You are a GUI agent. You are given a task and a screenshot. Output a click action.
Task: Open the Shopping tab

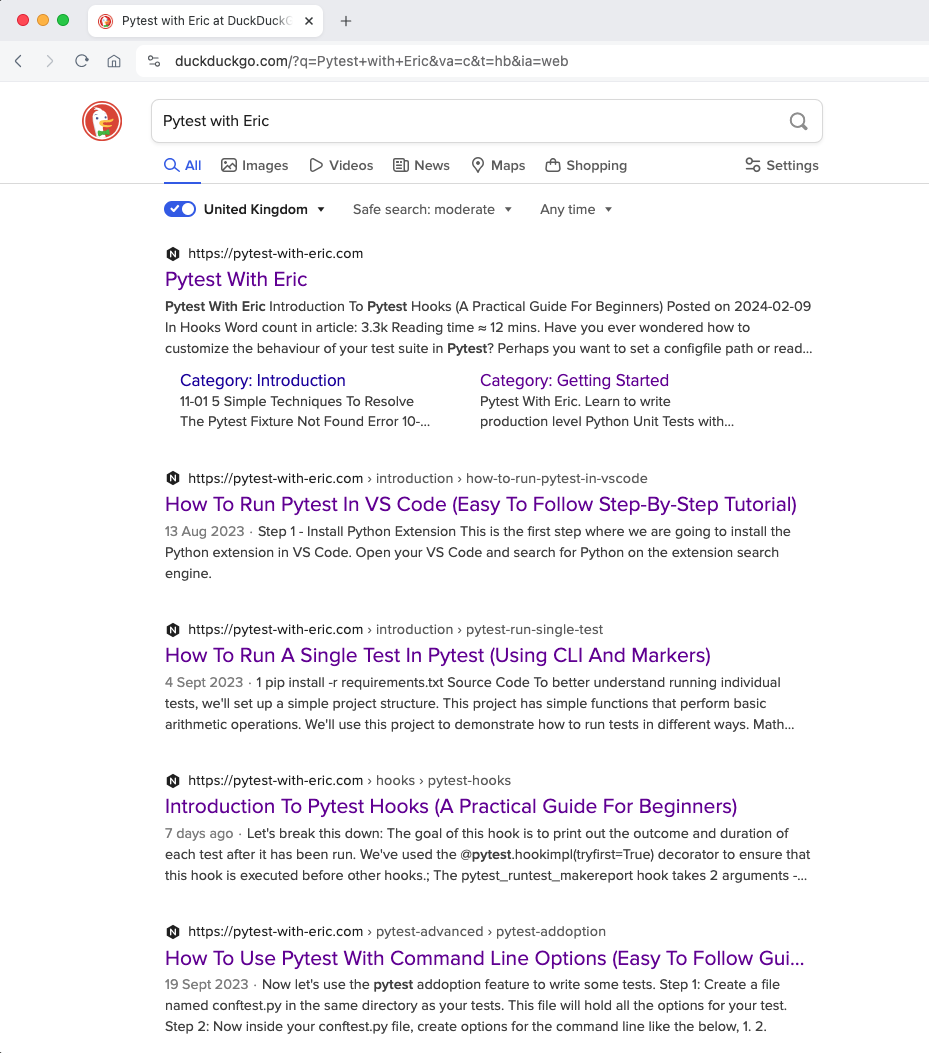pyautogui.click(x=586, y=165)
